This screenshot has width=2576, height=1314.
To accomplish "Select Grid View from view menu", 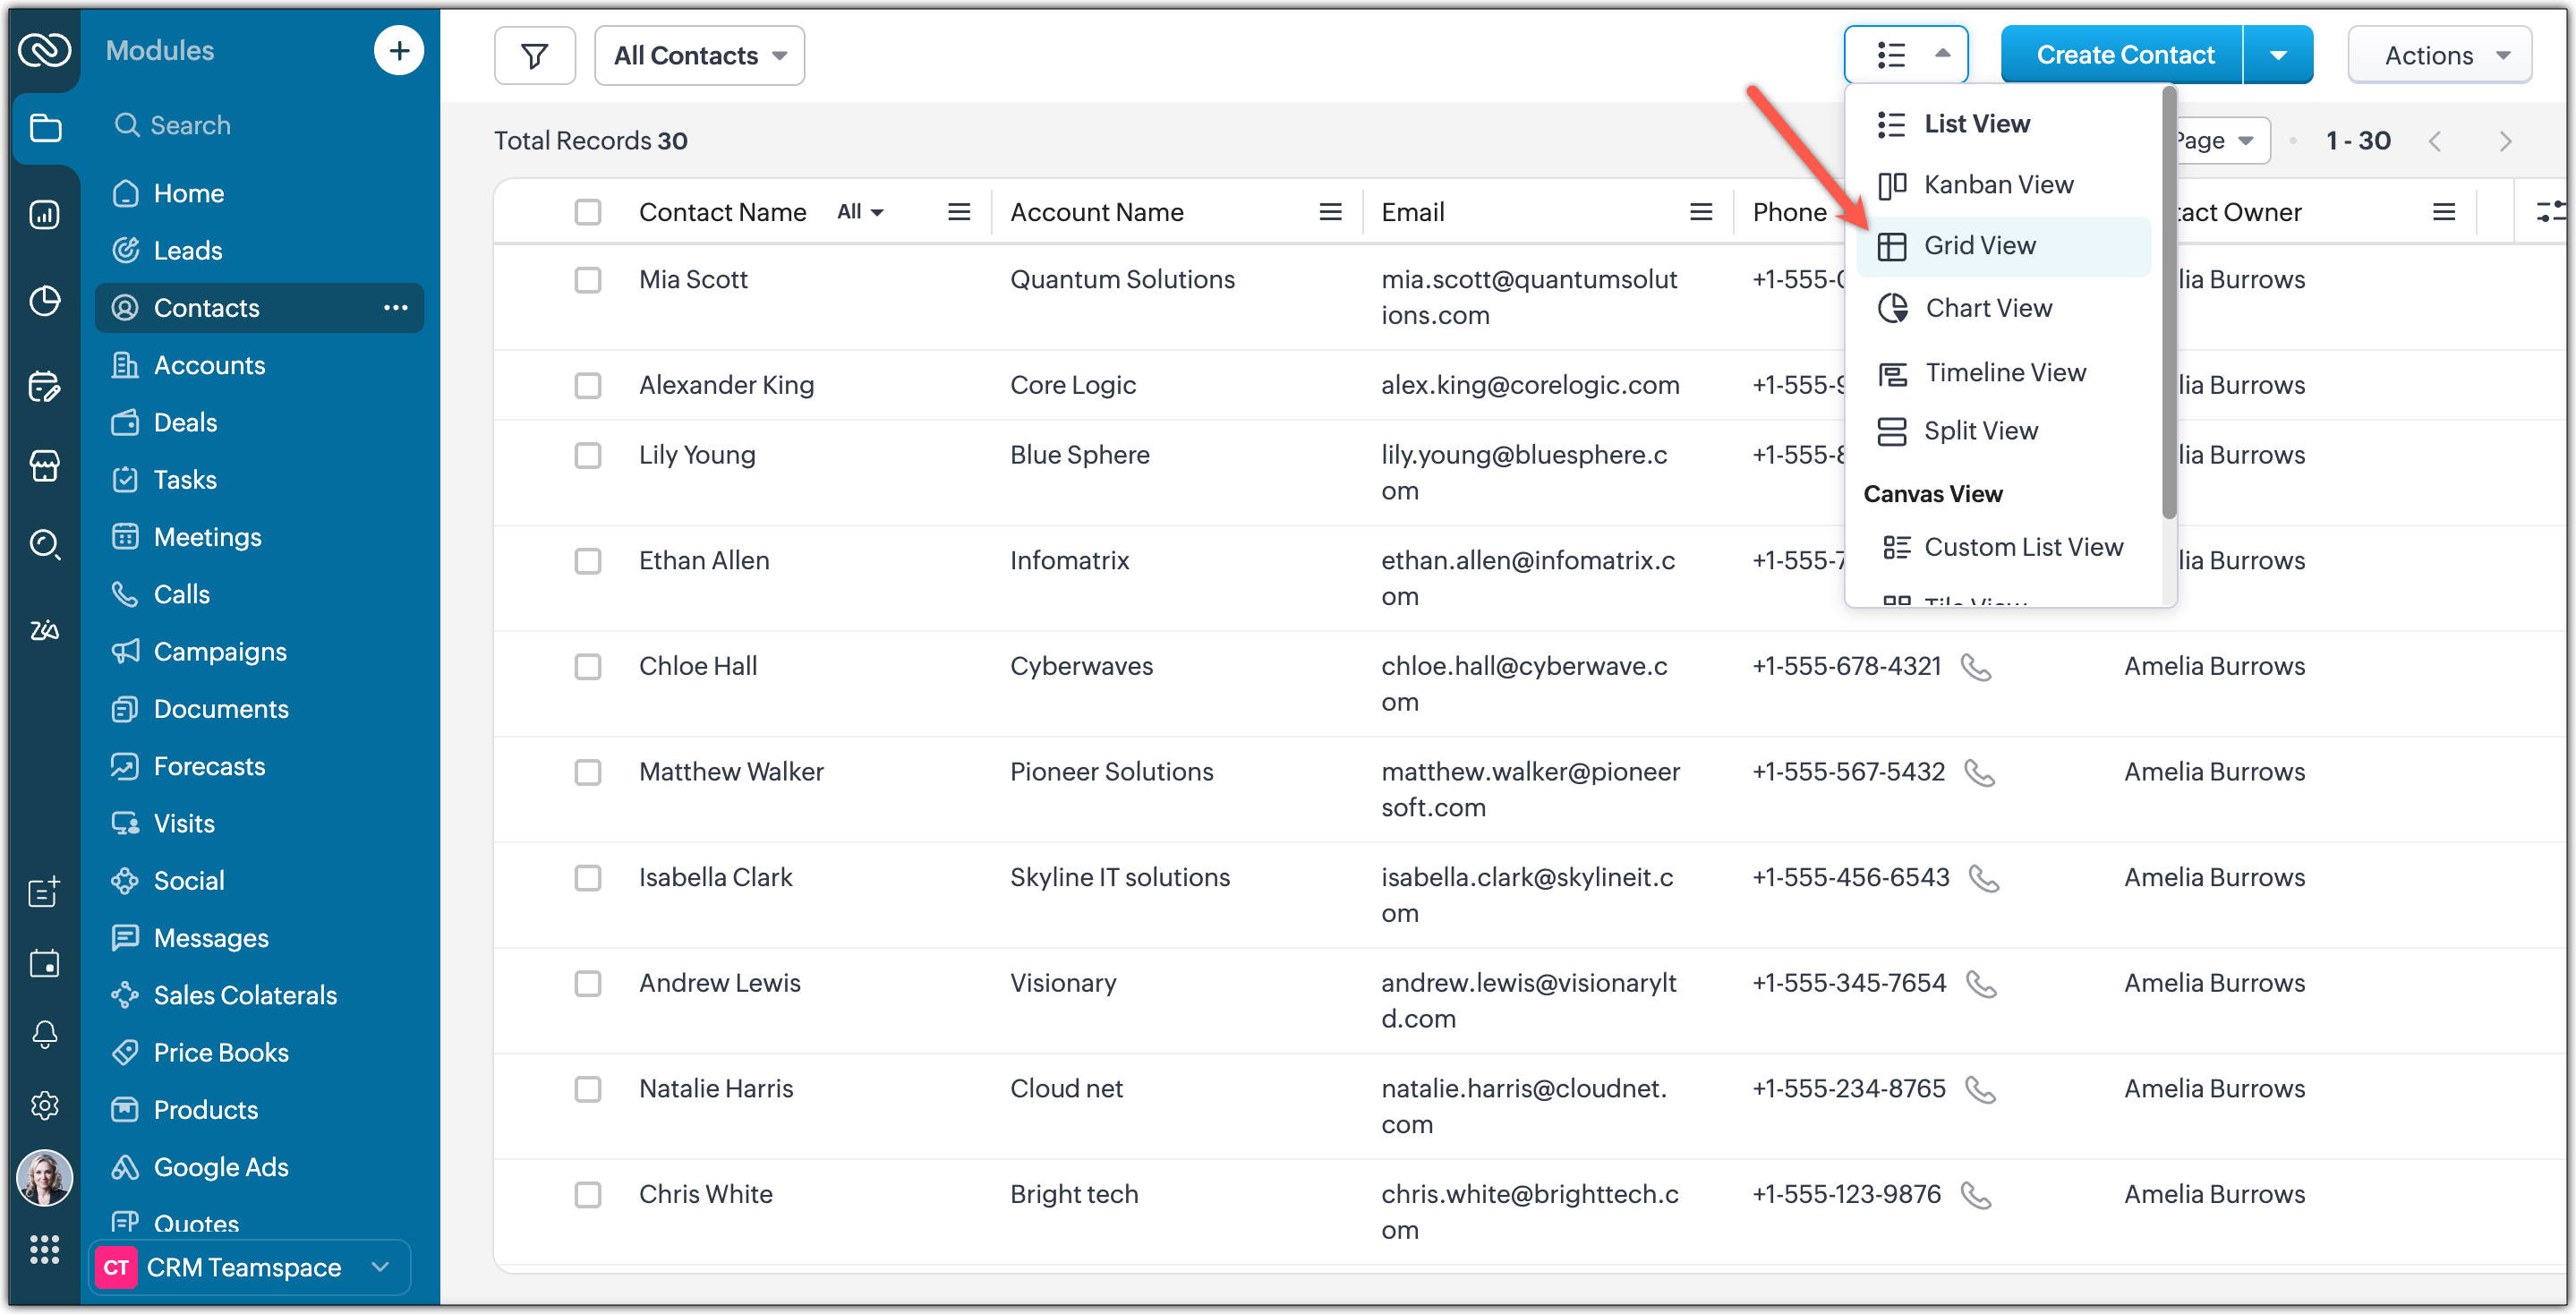I will tap(1979, 246).
